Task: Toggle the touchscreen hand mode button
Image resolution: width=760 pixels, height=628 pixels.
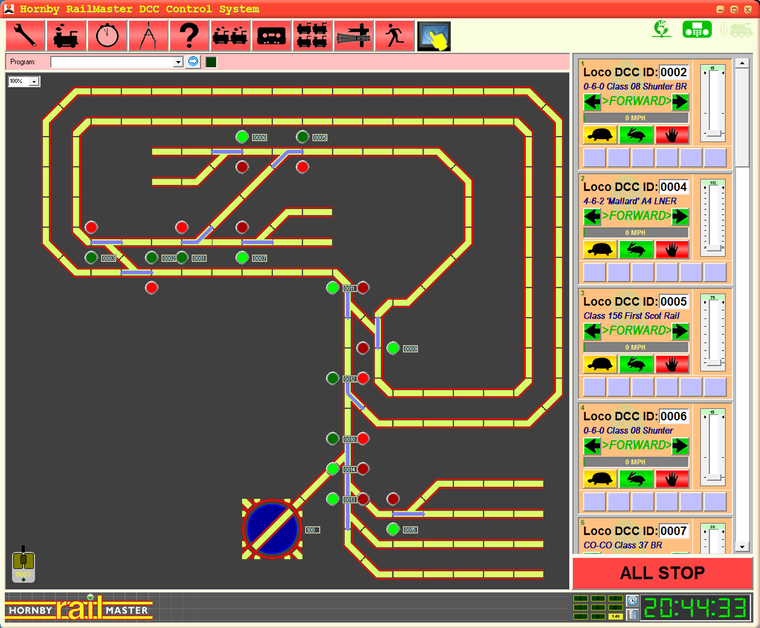Action: pos(434,36)
